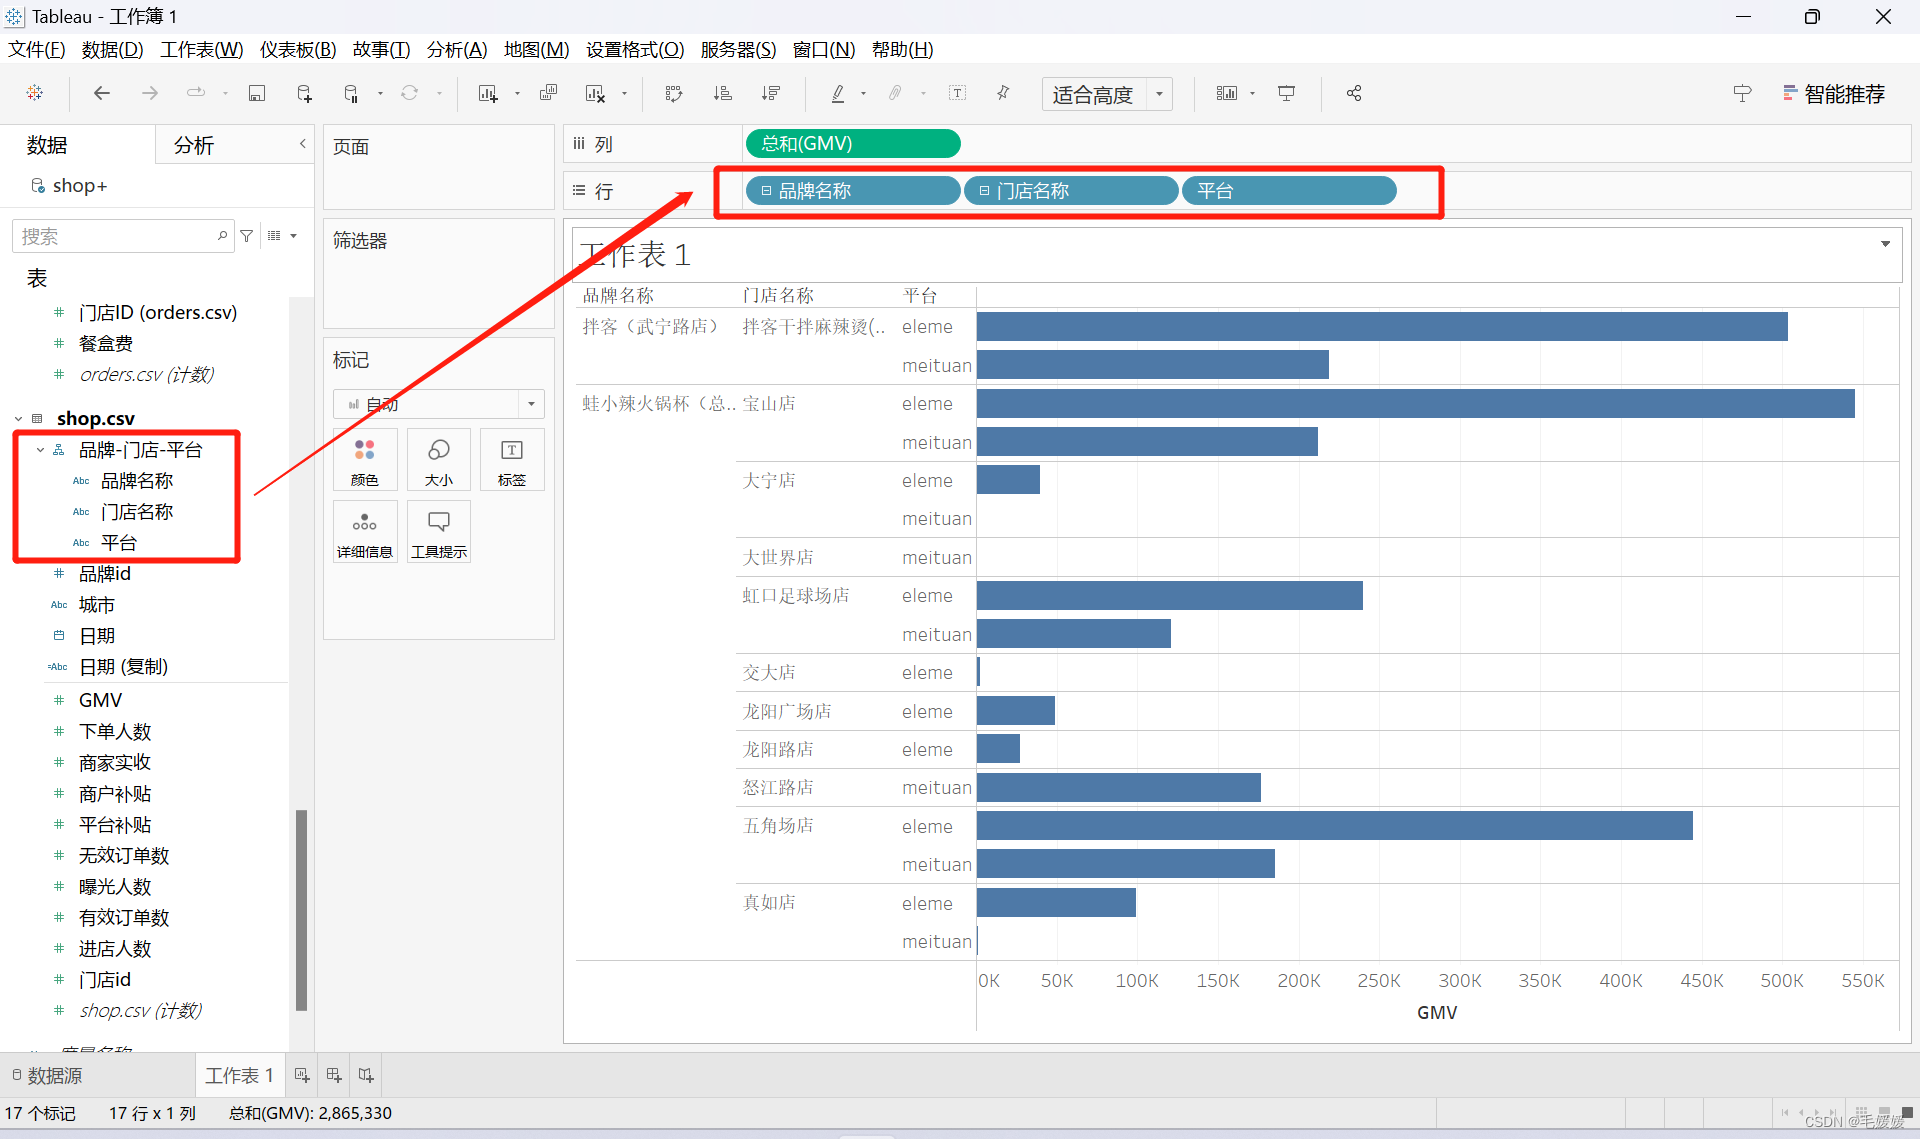
Task: Click the 总和(GMV) pill on columns
Action: tap(853, 144)
